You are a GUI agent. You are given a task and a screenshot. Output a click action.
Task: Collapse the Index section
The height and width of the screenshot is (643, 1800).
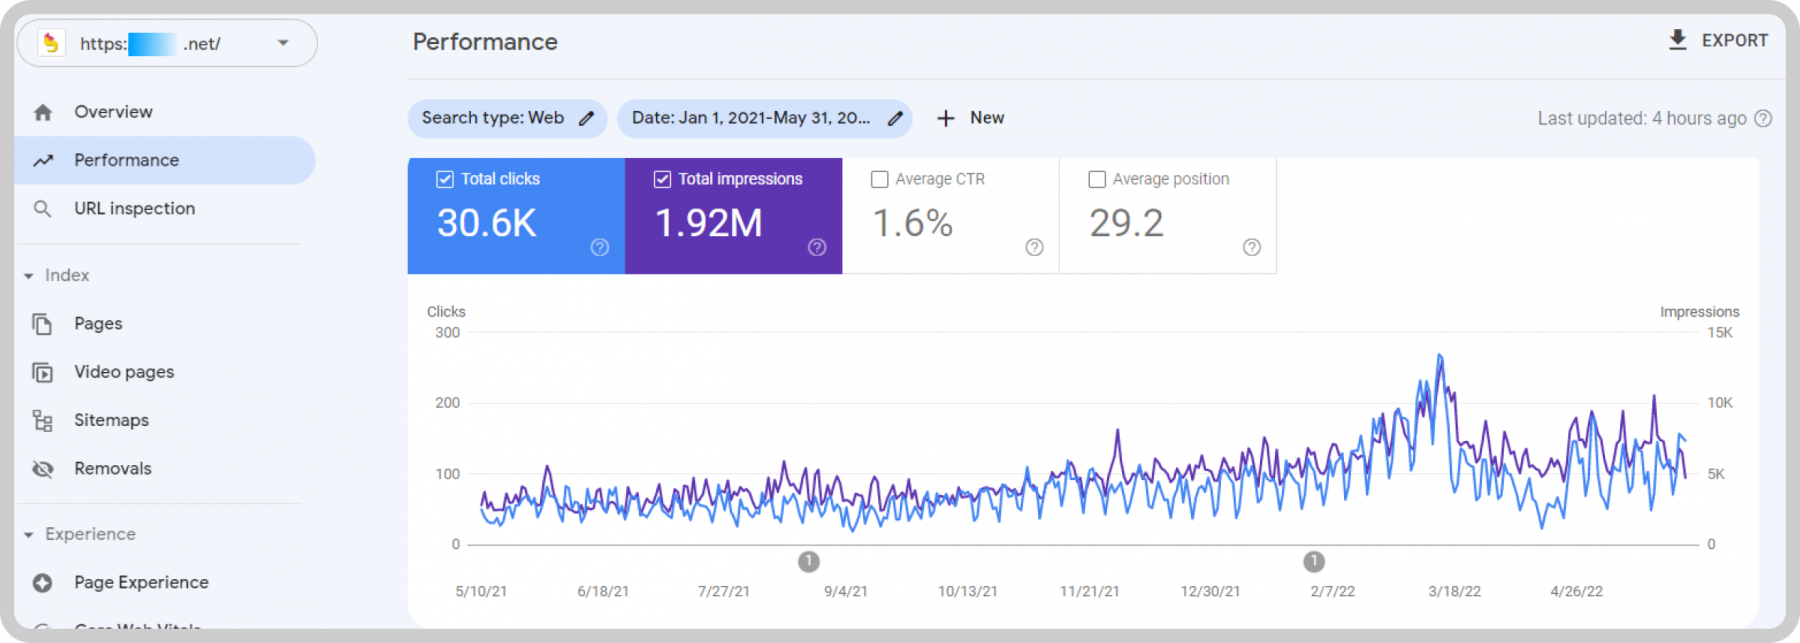(29, 276)
